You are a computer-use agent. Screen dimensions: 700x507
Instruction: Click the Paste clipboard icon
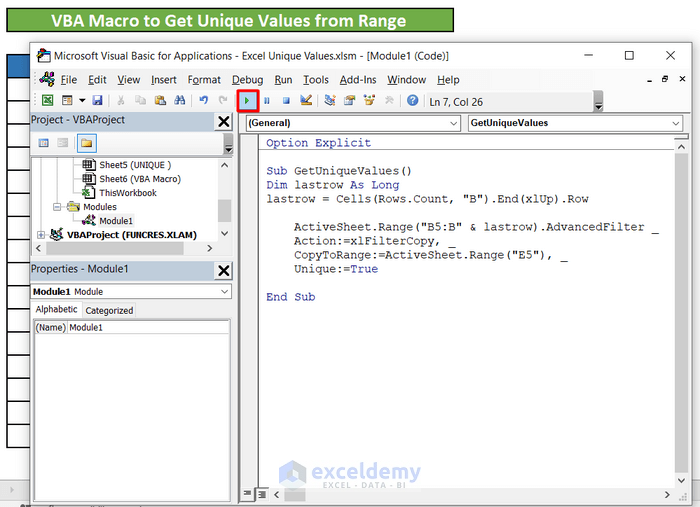[x=160, y=100]
